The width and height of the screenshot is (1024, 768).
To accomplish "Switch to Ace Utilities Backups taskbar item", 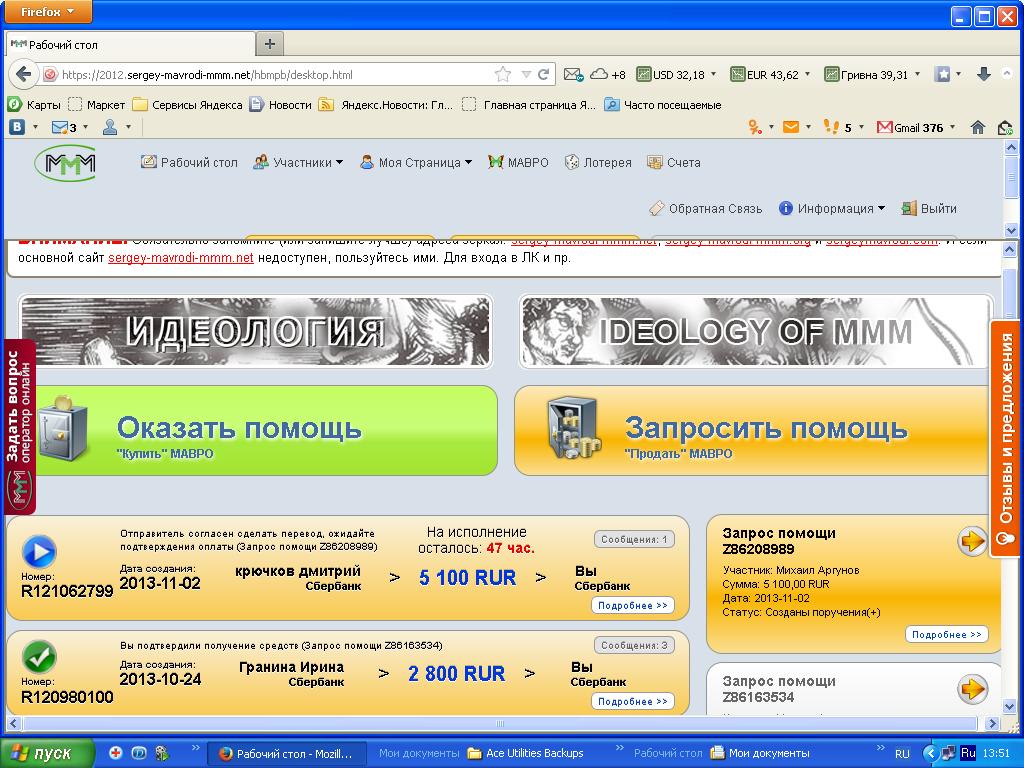I will tap(526, 753).
